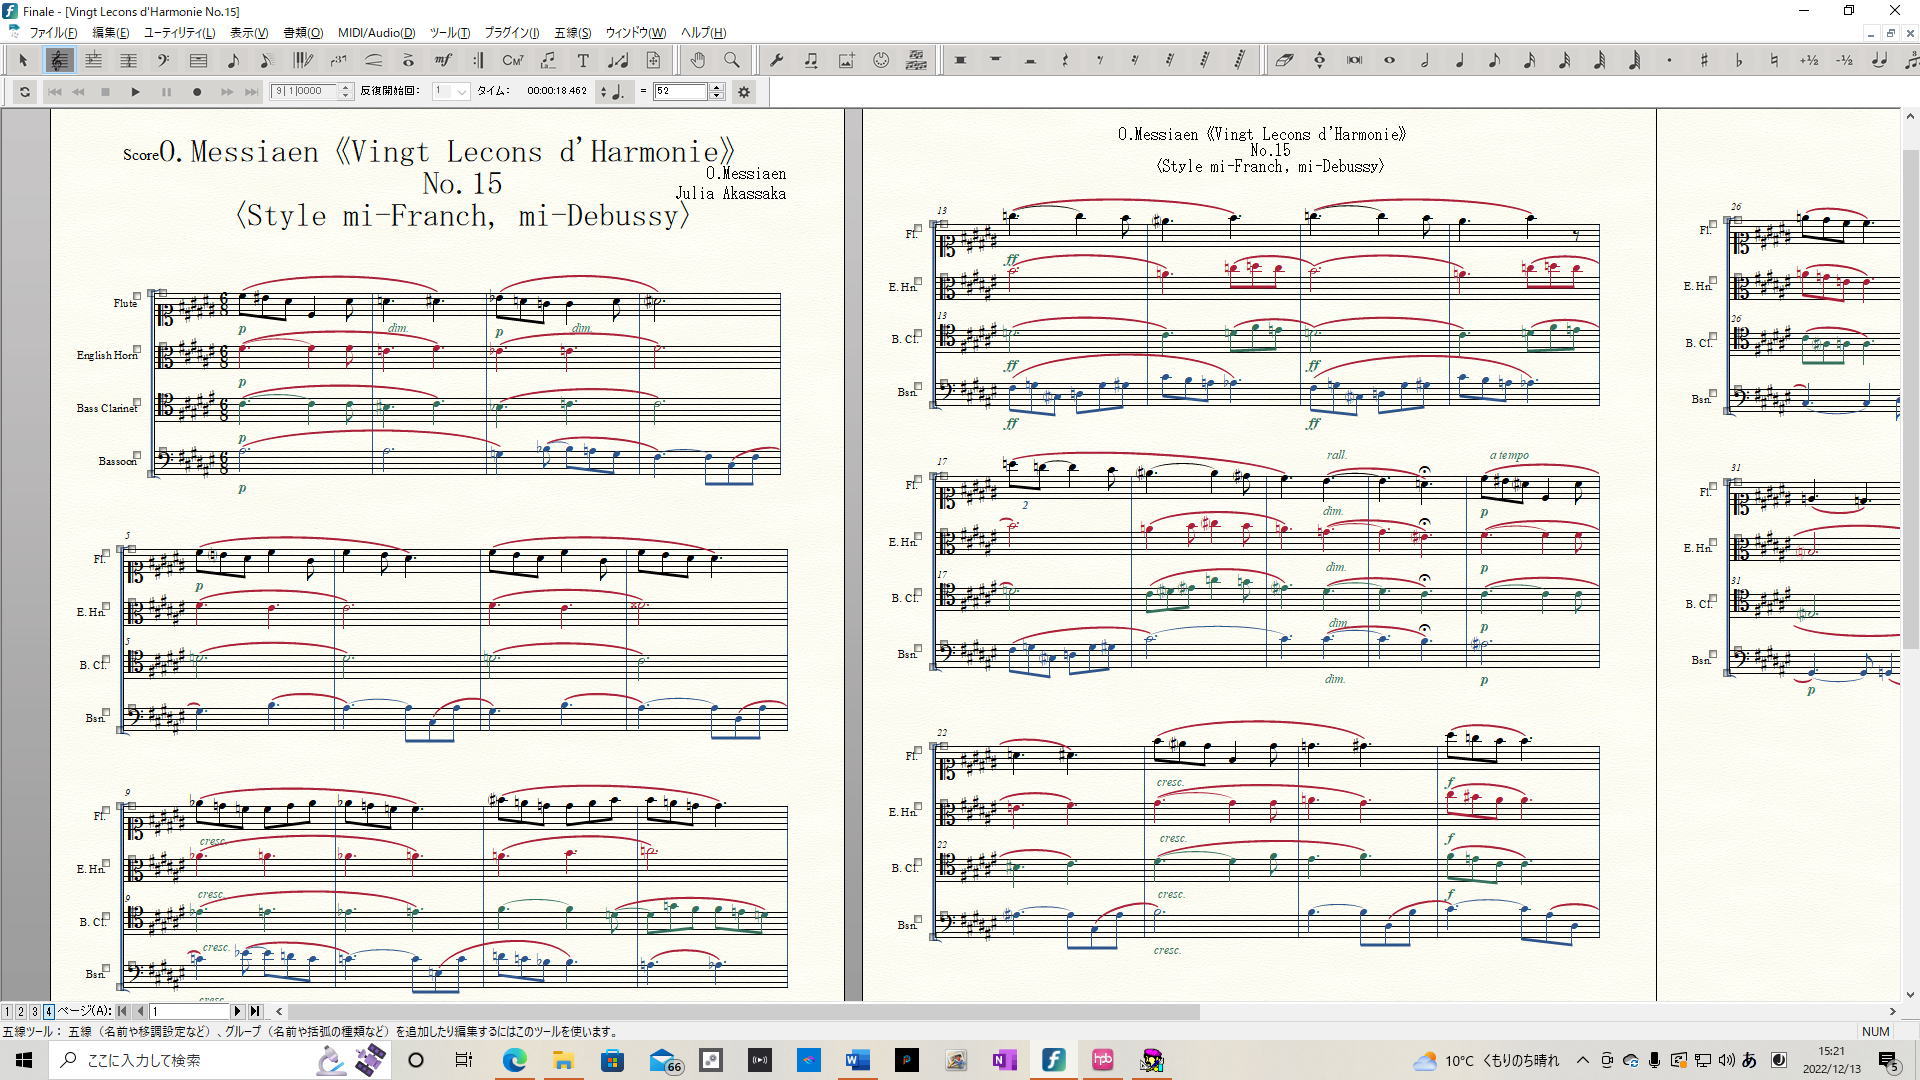Viewport: 1920px width, 1080px height.
Task: Select the Eraser in Simple Entry palette
Action: pyautogui.click(x=1284, y=60)
